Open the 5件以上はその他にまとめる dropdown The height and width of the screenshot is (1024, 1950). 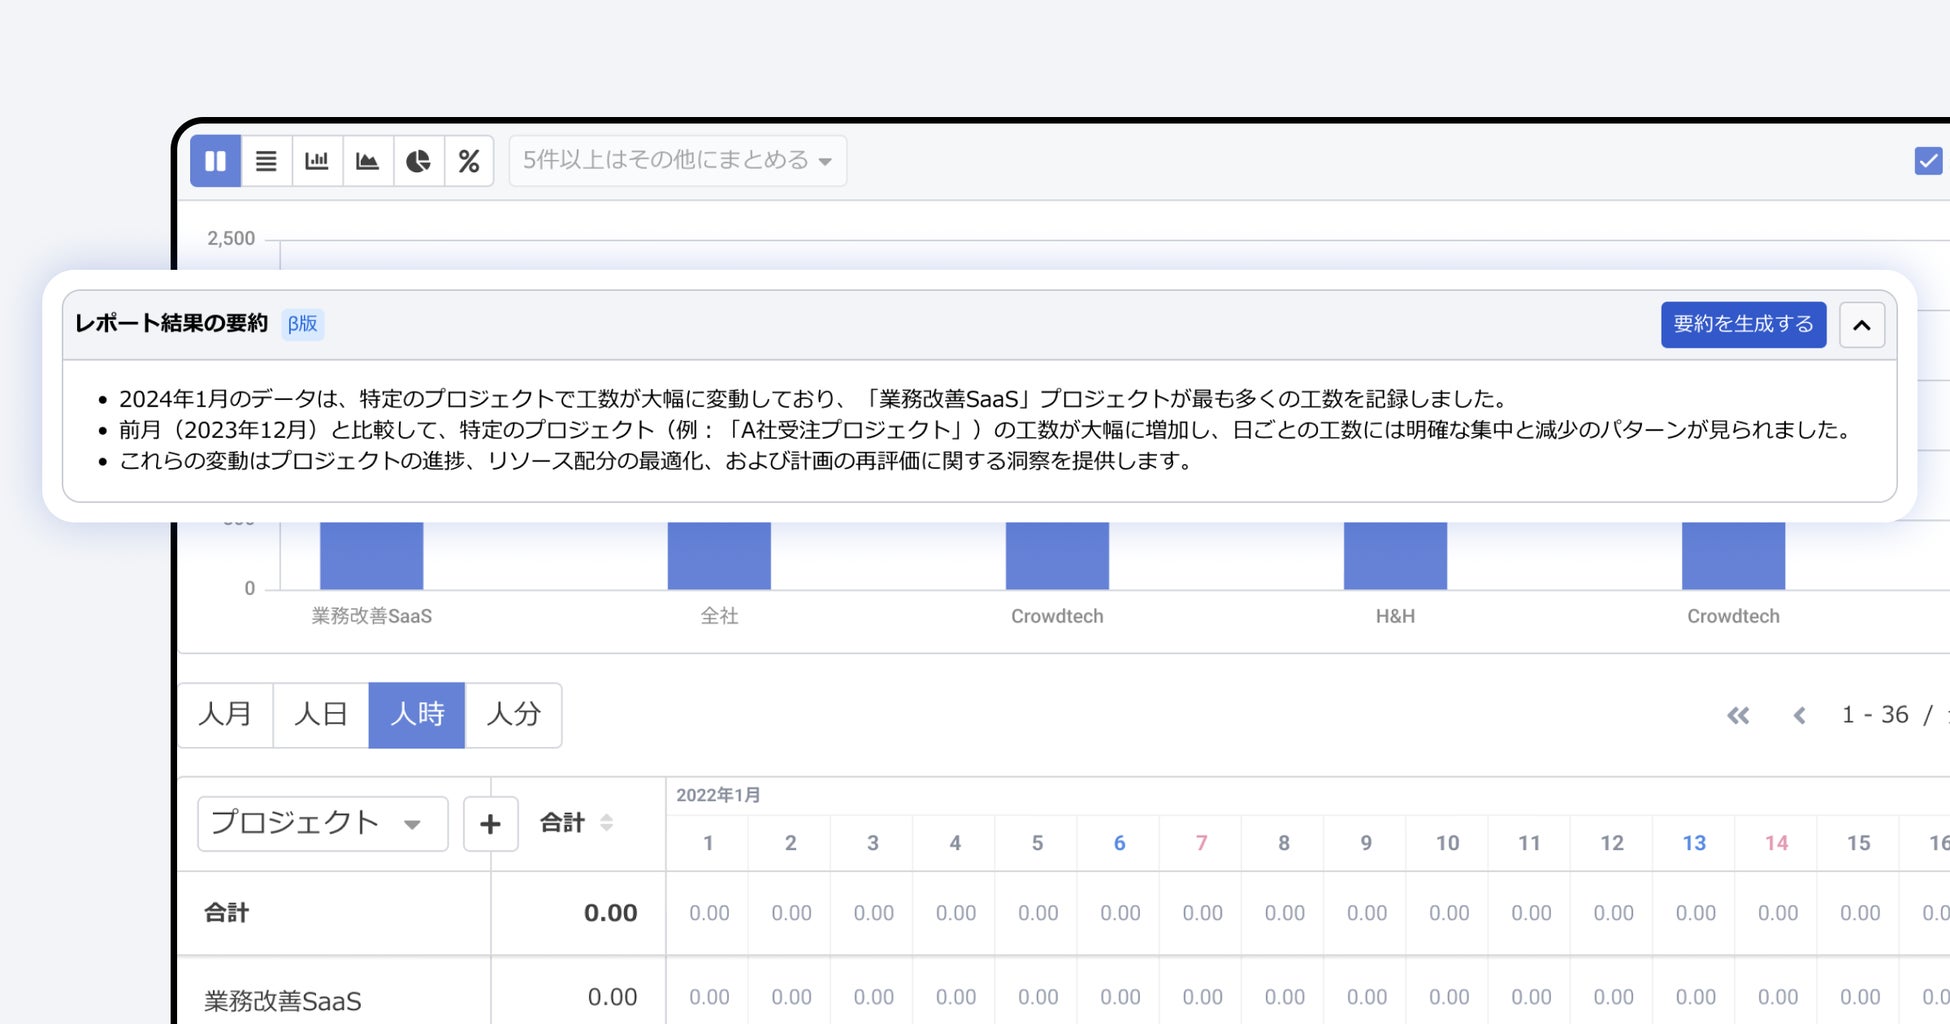(x=678, y=161)
